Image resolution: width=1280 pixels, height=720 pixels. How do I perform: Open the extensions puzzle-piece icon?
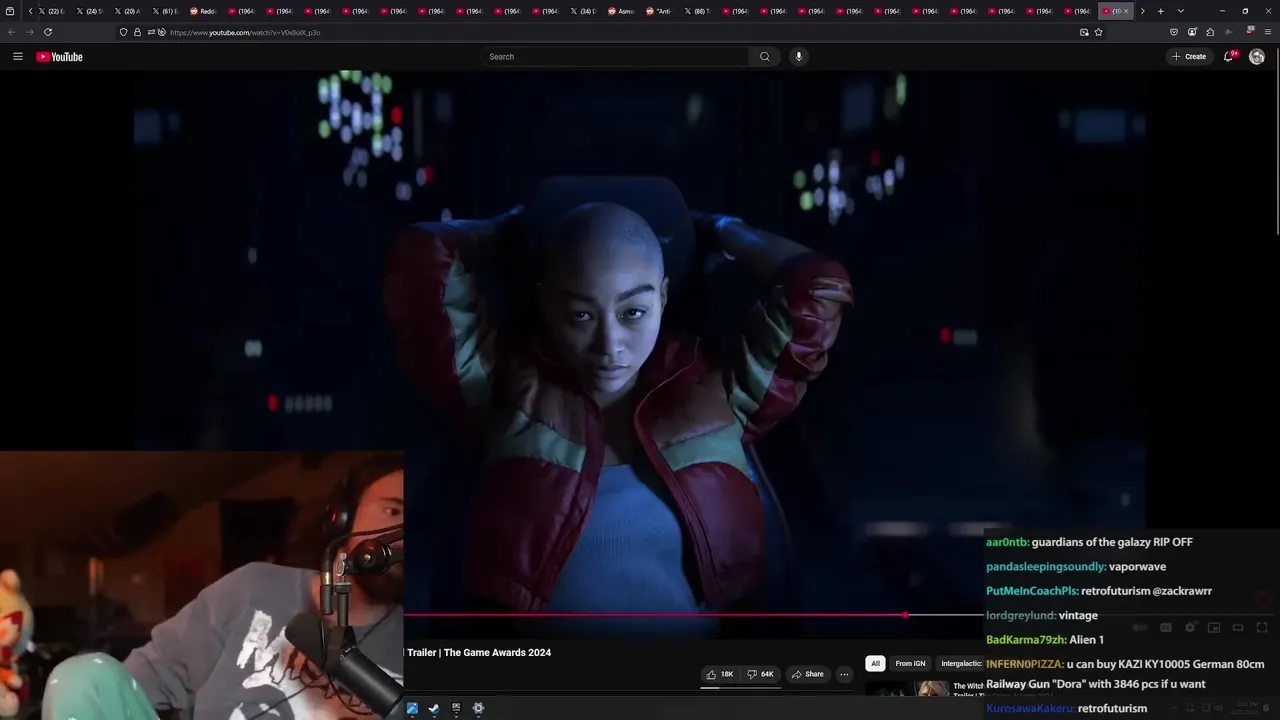1210,32
